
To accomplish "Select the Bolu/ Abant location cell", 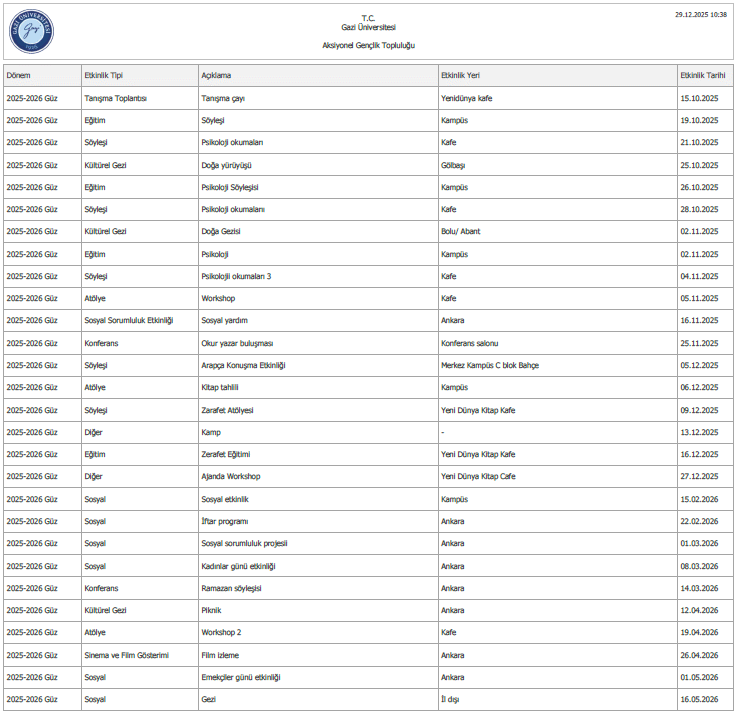I will tap(460, 231).
